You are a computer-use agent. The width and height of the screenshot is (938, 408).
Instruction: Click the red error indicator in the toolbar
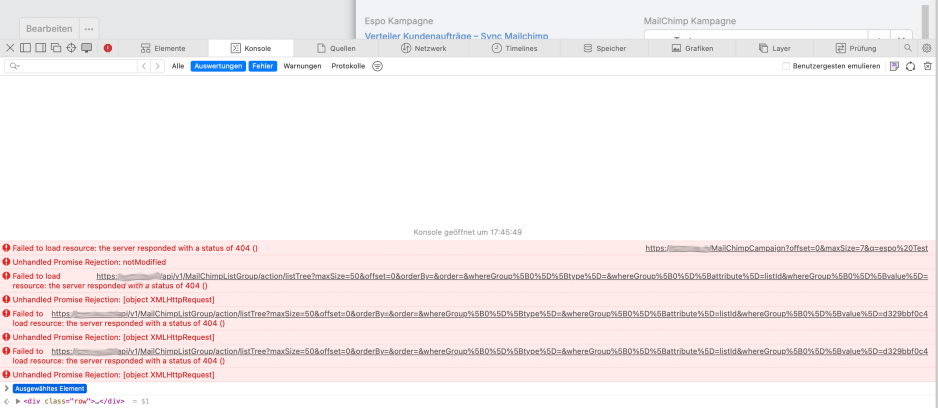(x=108, y=48)
